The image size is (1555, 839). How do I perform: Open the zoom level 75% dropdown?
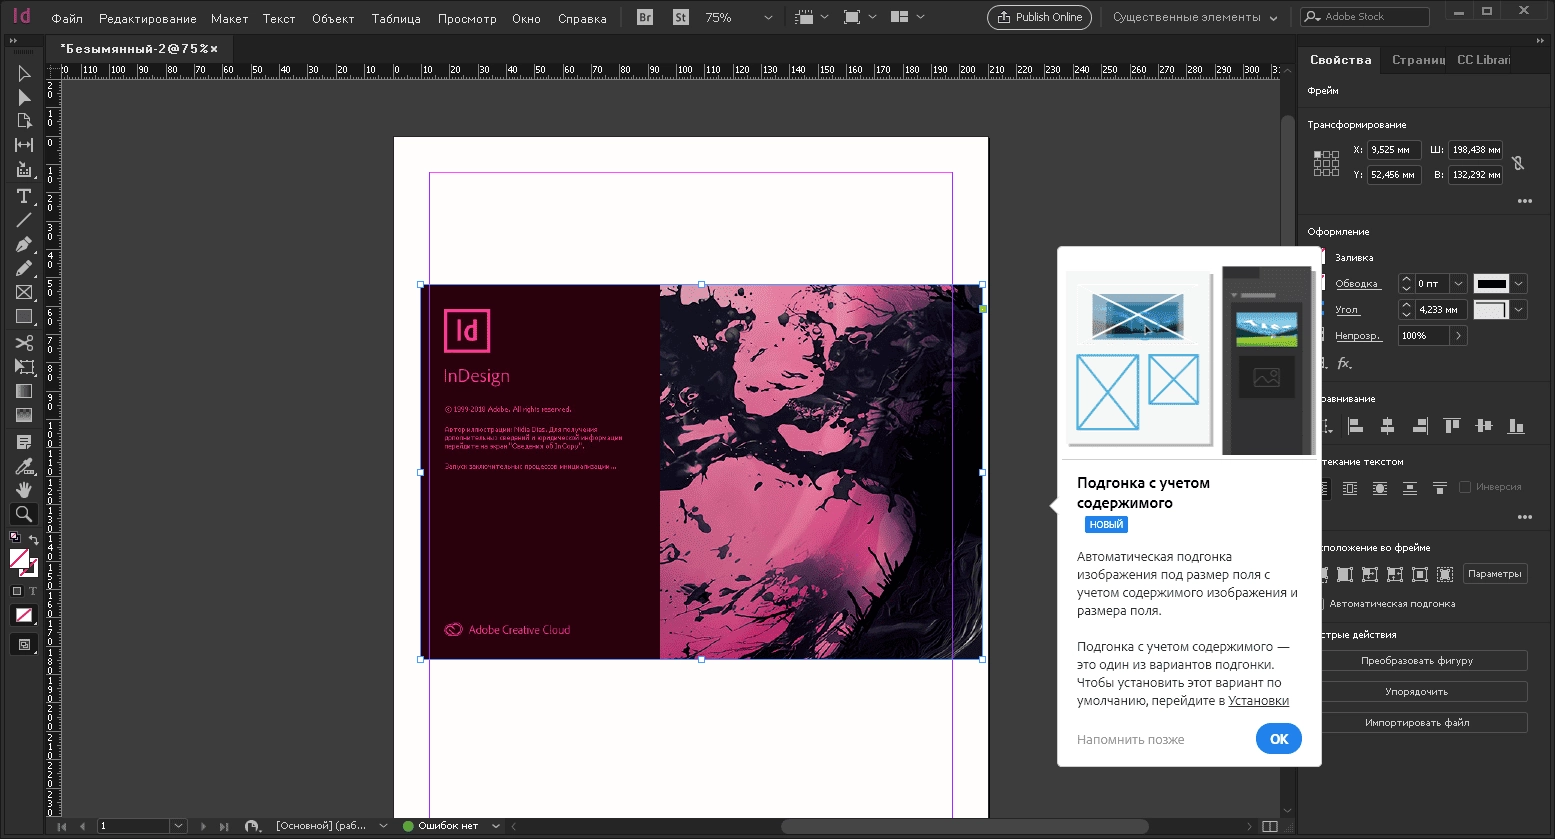click(768, 18)
